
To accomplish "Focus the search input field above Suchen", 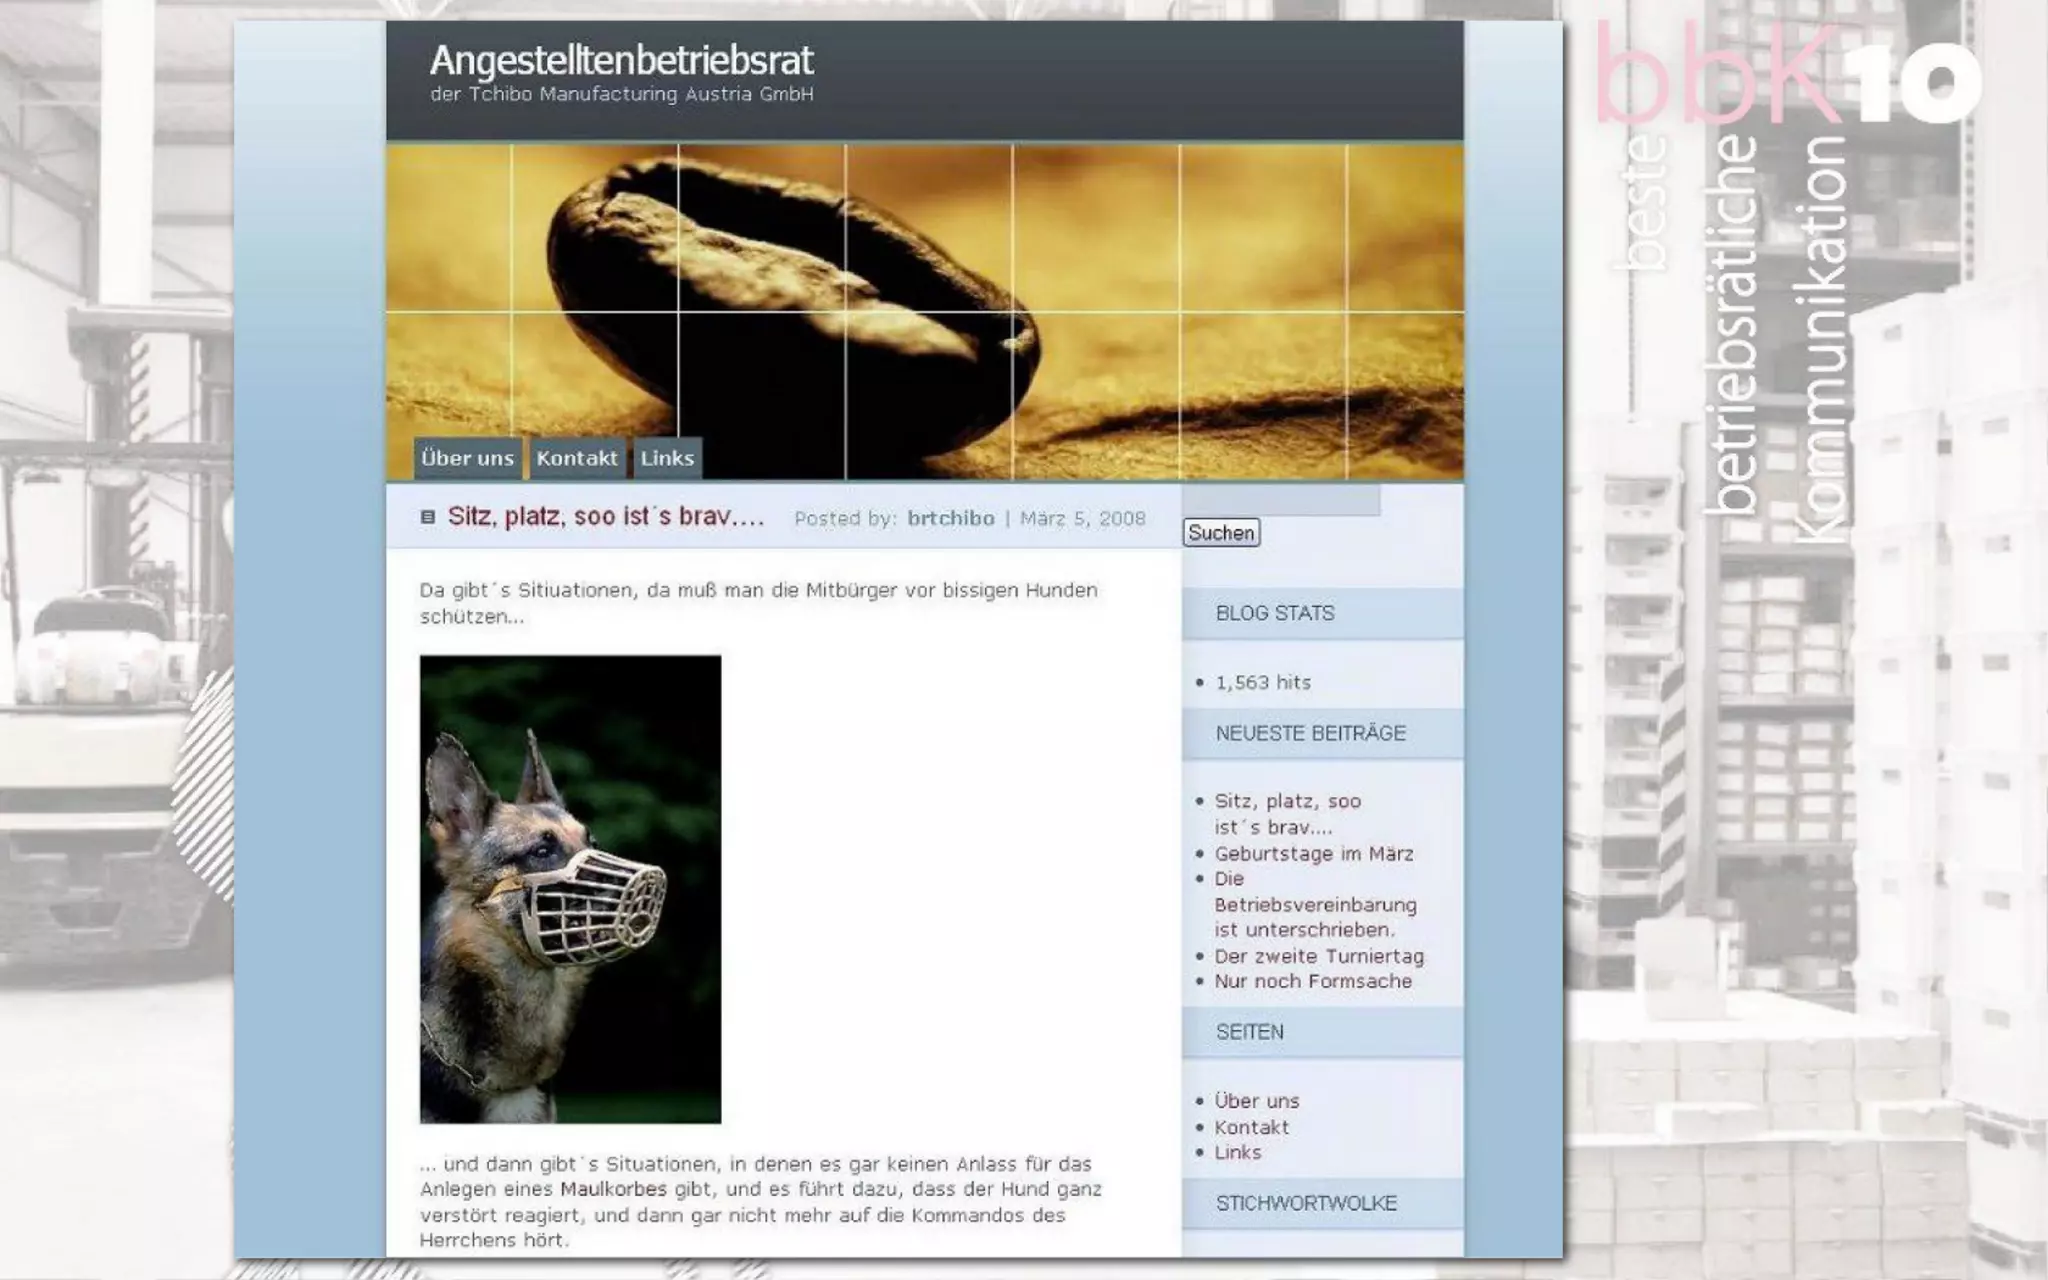I will click(x=1281, y=500).
